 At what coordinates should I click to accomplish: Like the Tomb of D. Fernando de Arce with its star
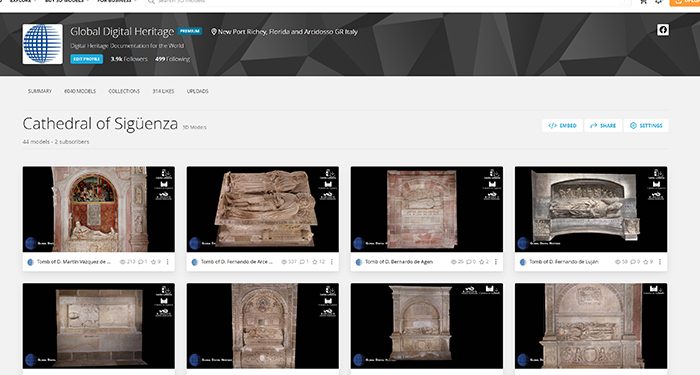[x=315, y=262]
